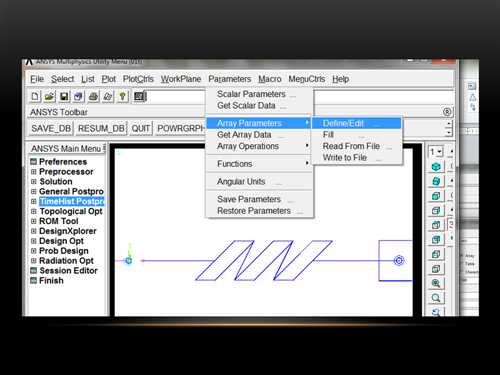Viewport: 500px width, 375px height.
Task: Open the Functions submenu
Action: 259,164
